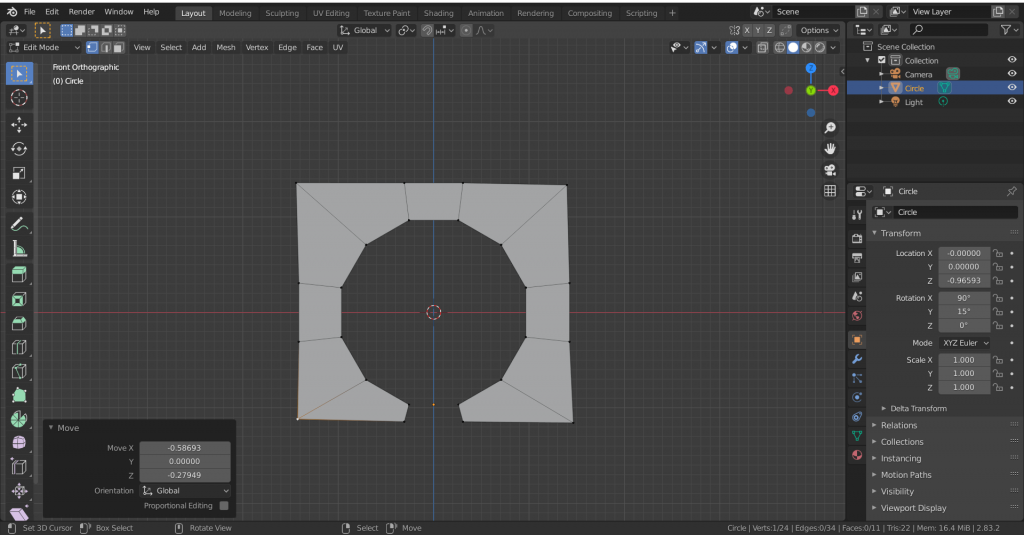Pick the Scale tool

coord(19,173)
